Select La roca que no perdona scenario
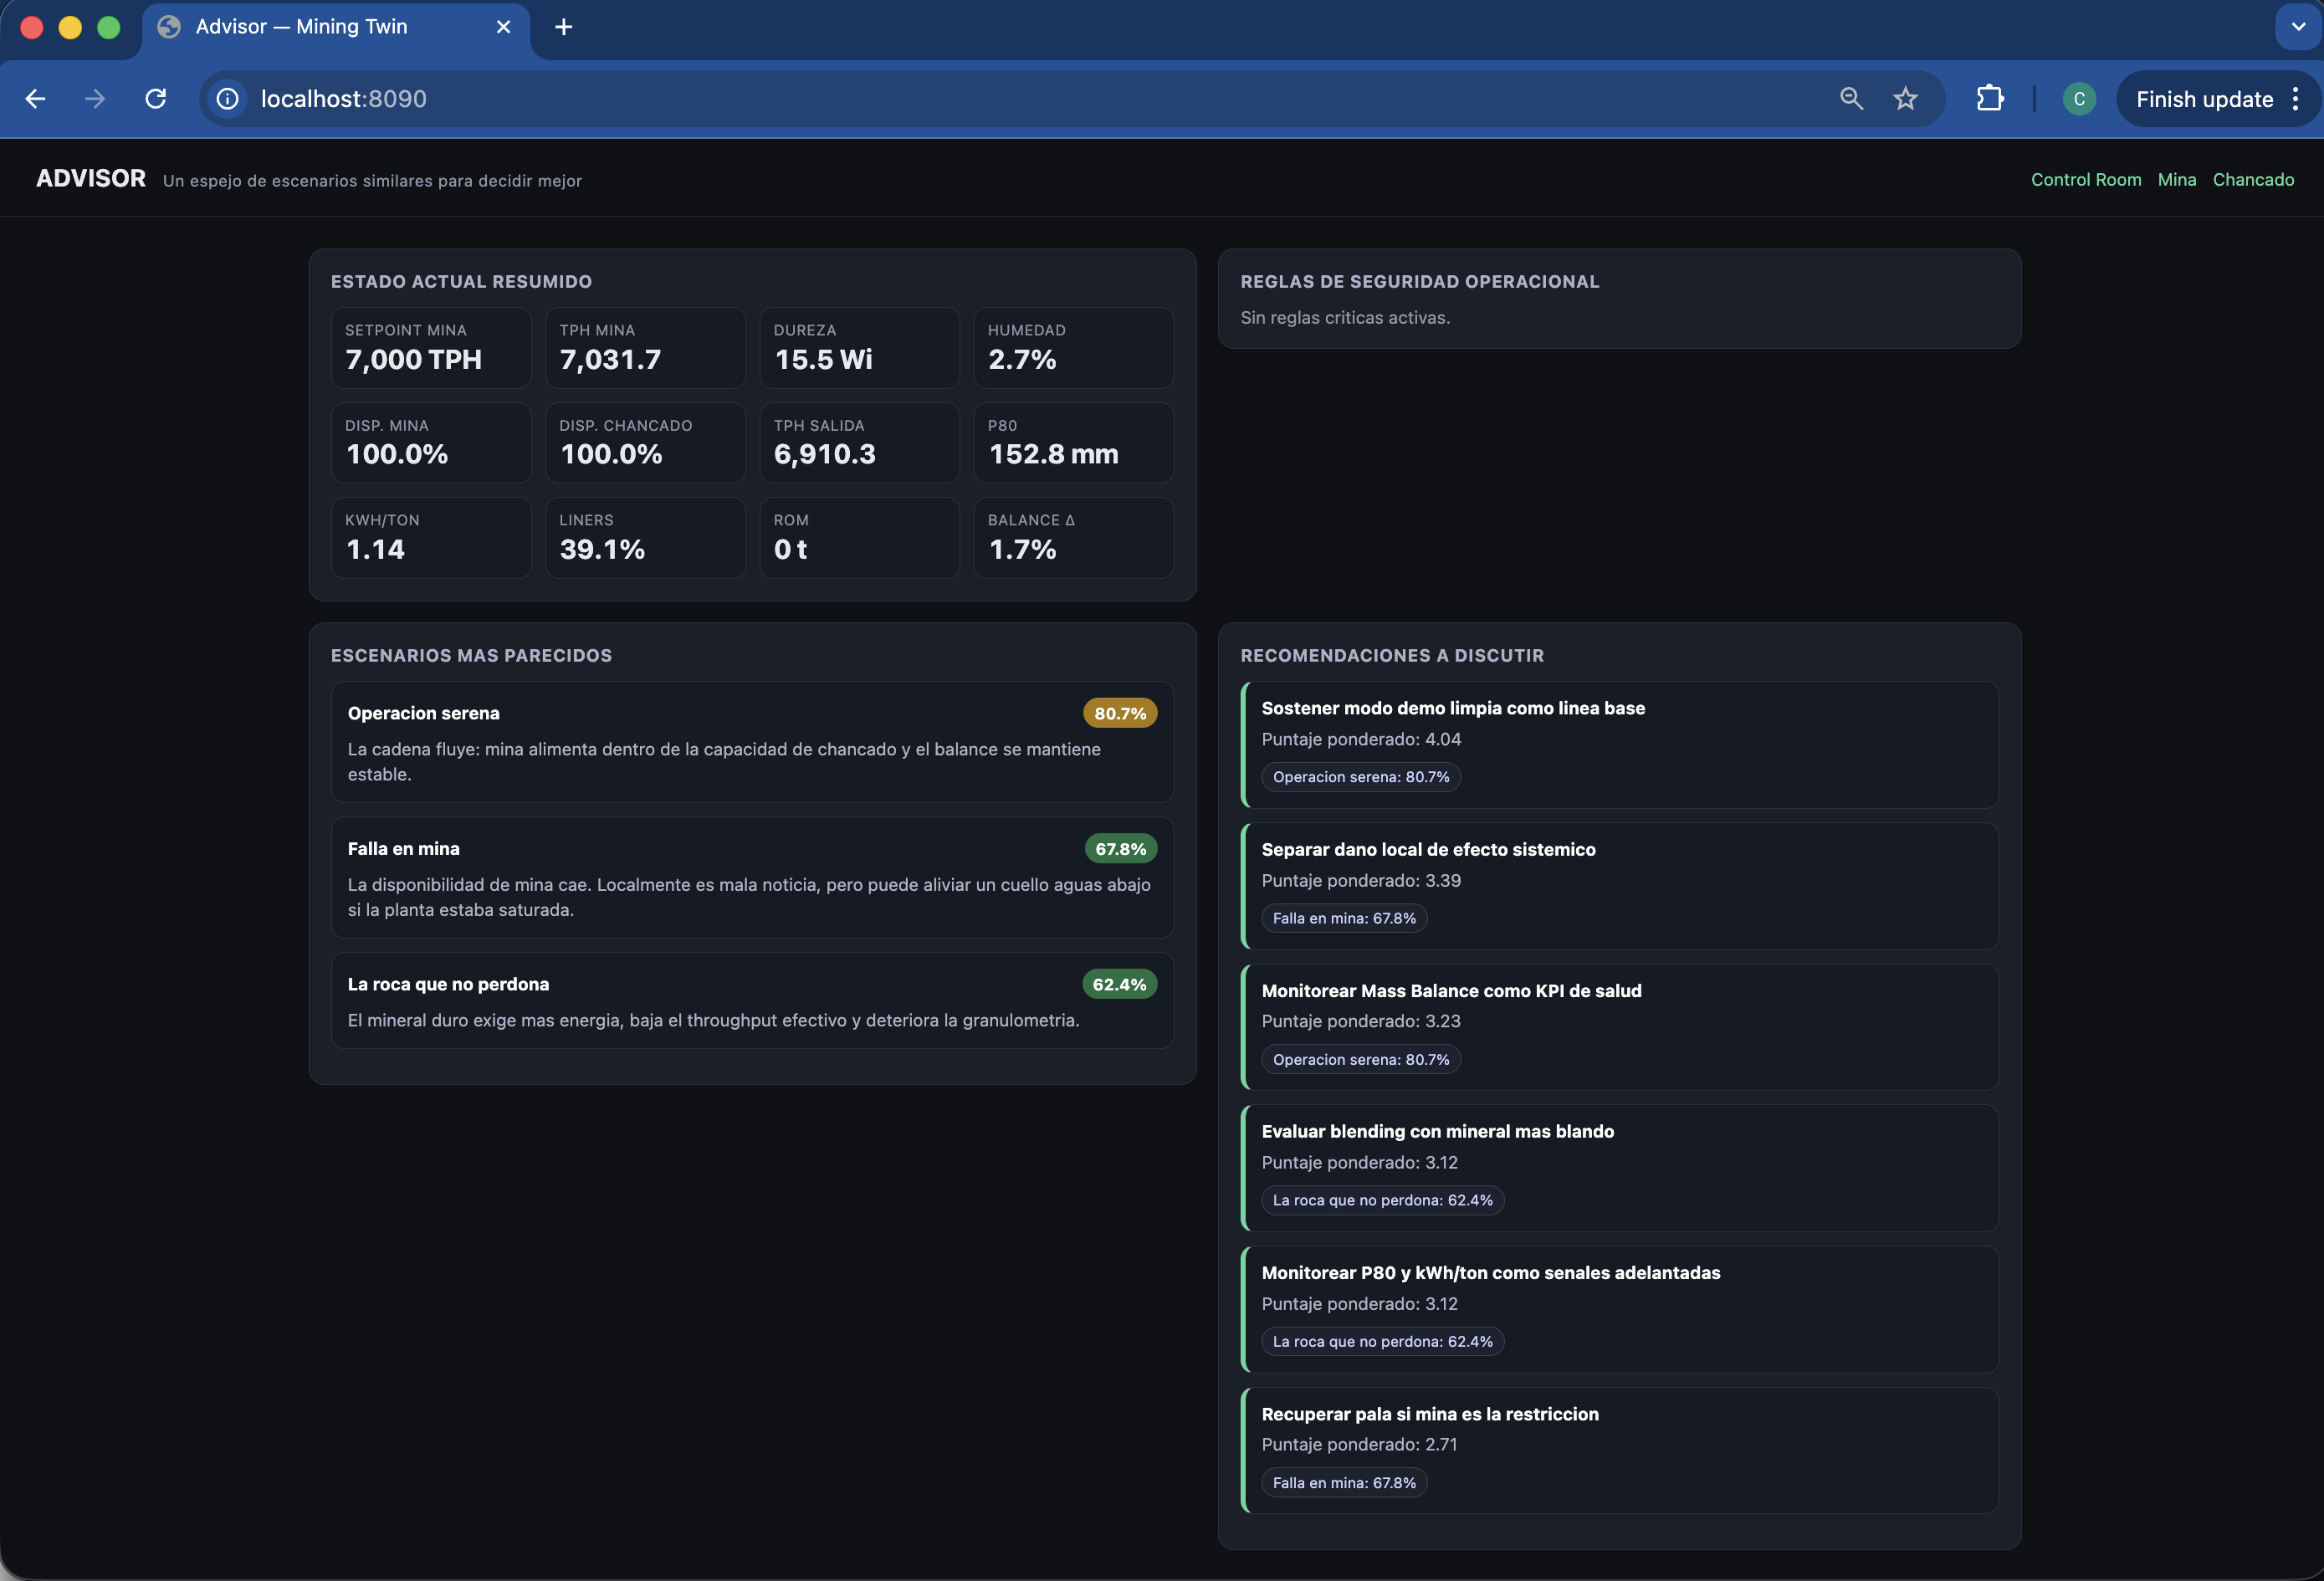2324x1581 pixels. point(752,1000)
